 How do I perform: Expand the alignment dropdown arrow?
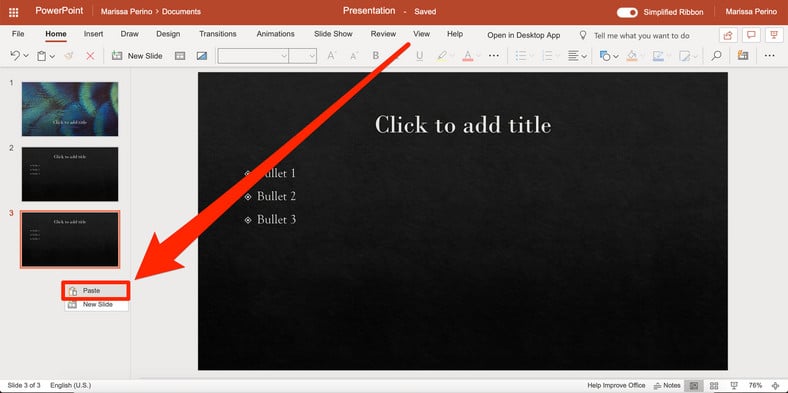tap(584, 56)
